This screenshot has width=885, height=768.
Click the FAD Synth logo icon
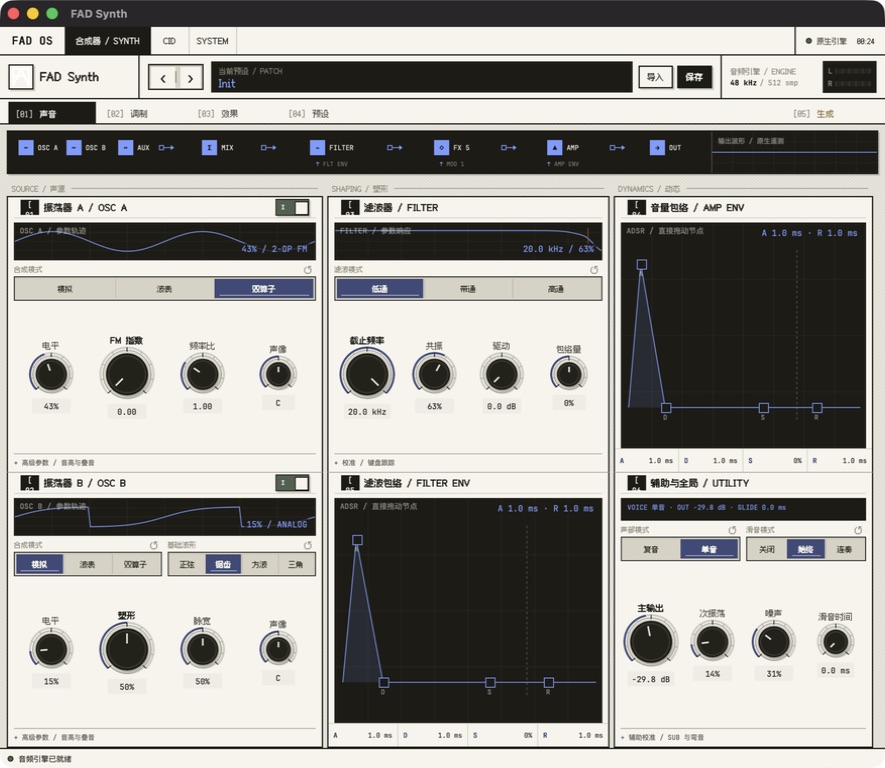click(21, 77)
